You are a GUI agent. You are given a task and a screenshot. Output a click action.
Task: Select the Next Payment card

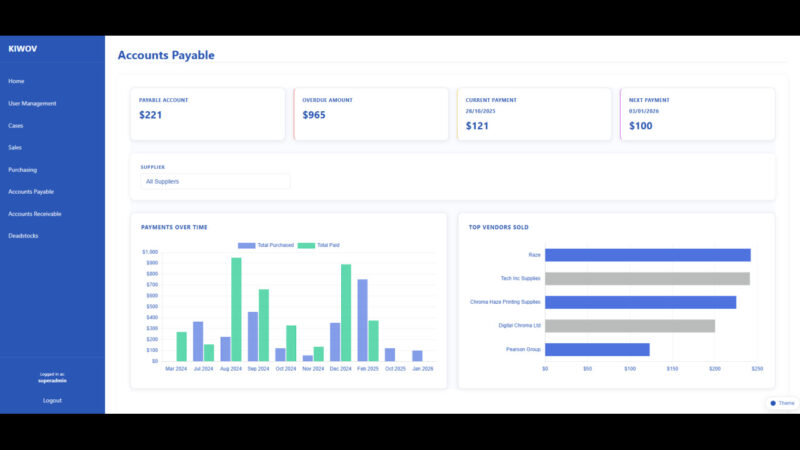[697, 114]
